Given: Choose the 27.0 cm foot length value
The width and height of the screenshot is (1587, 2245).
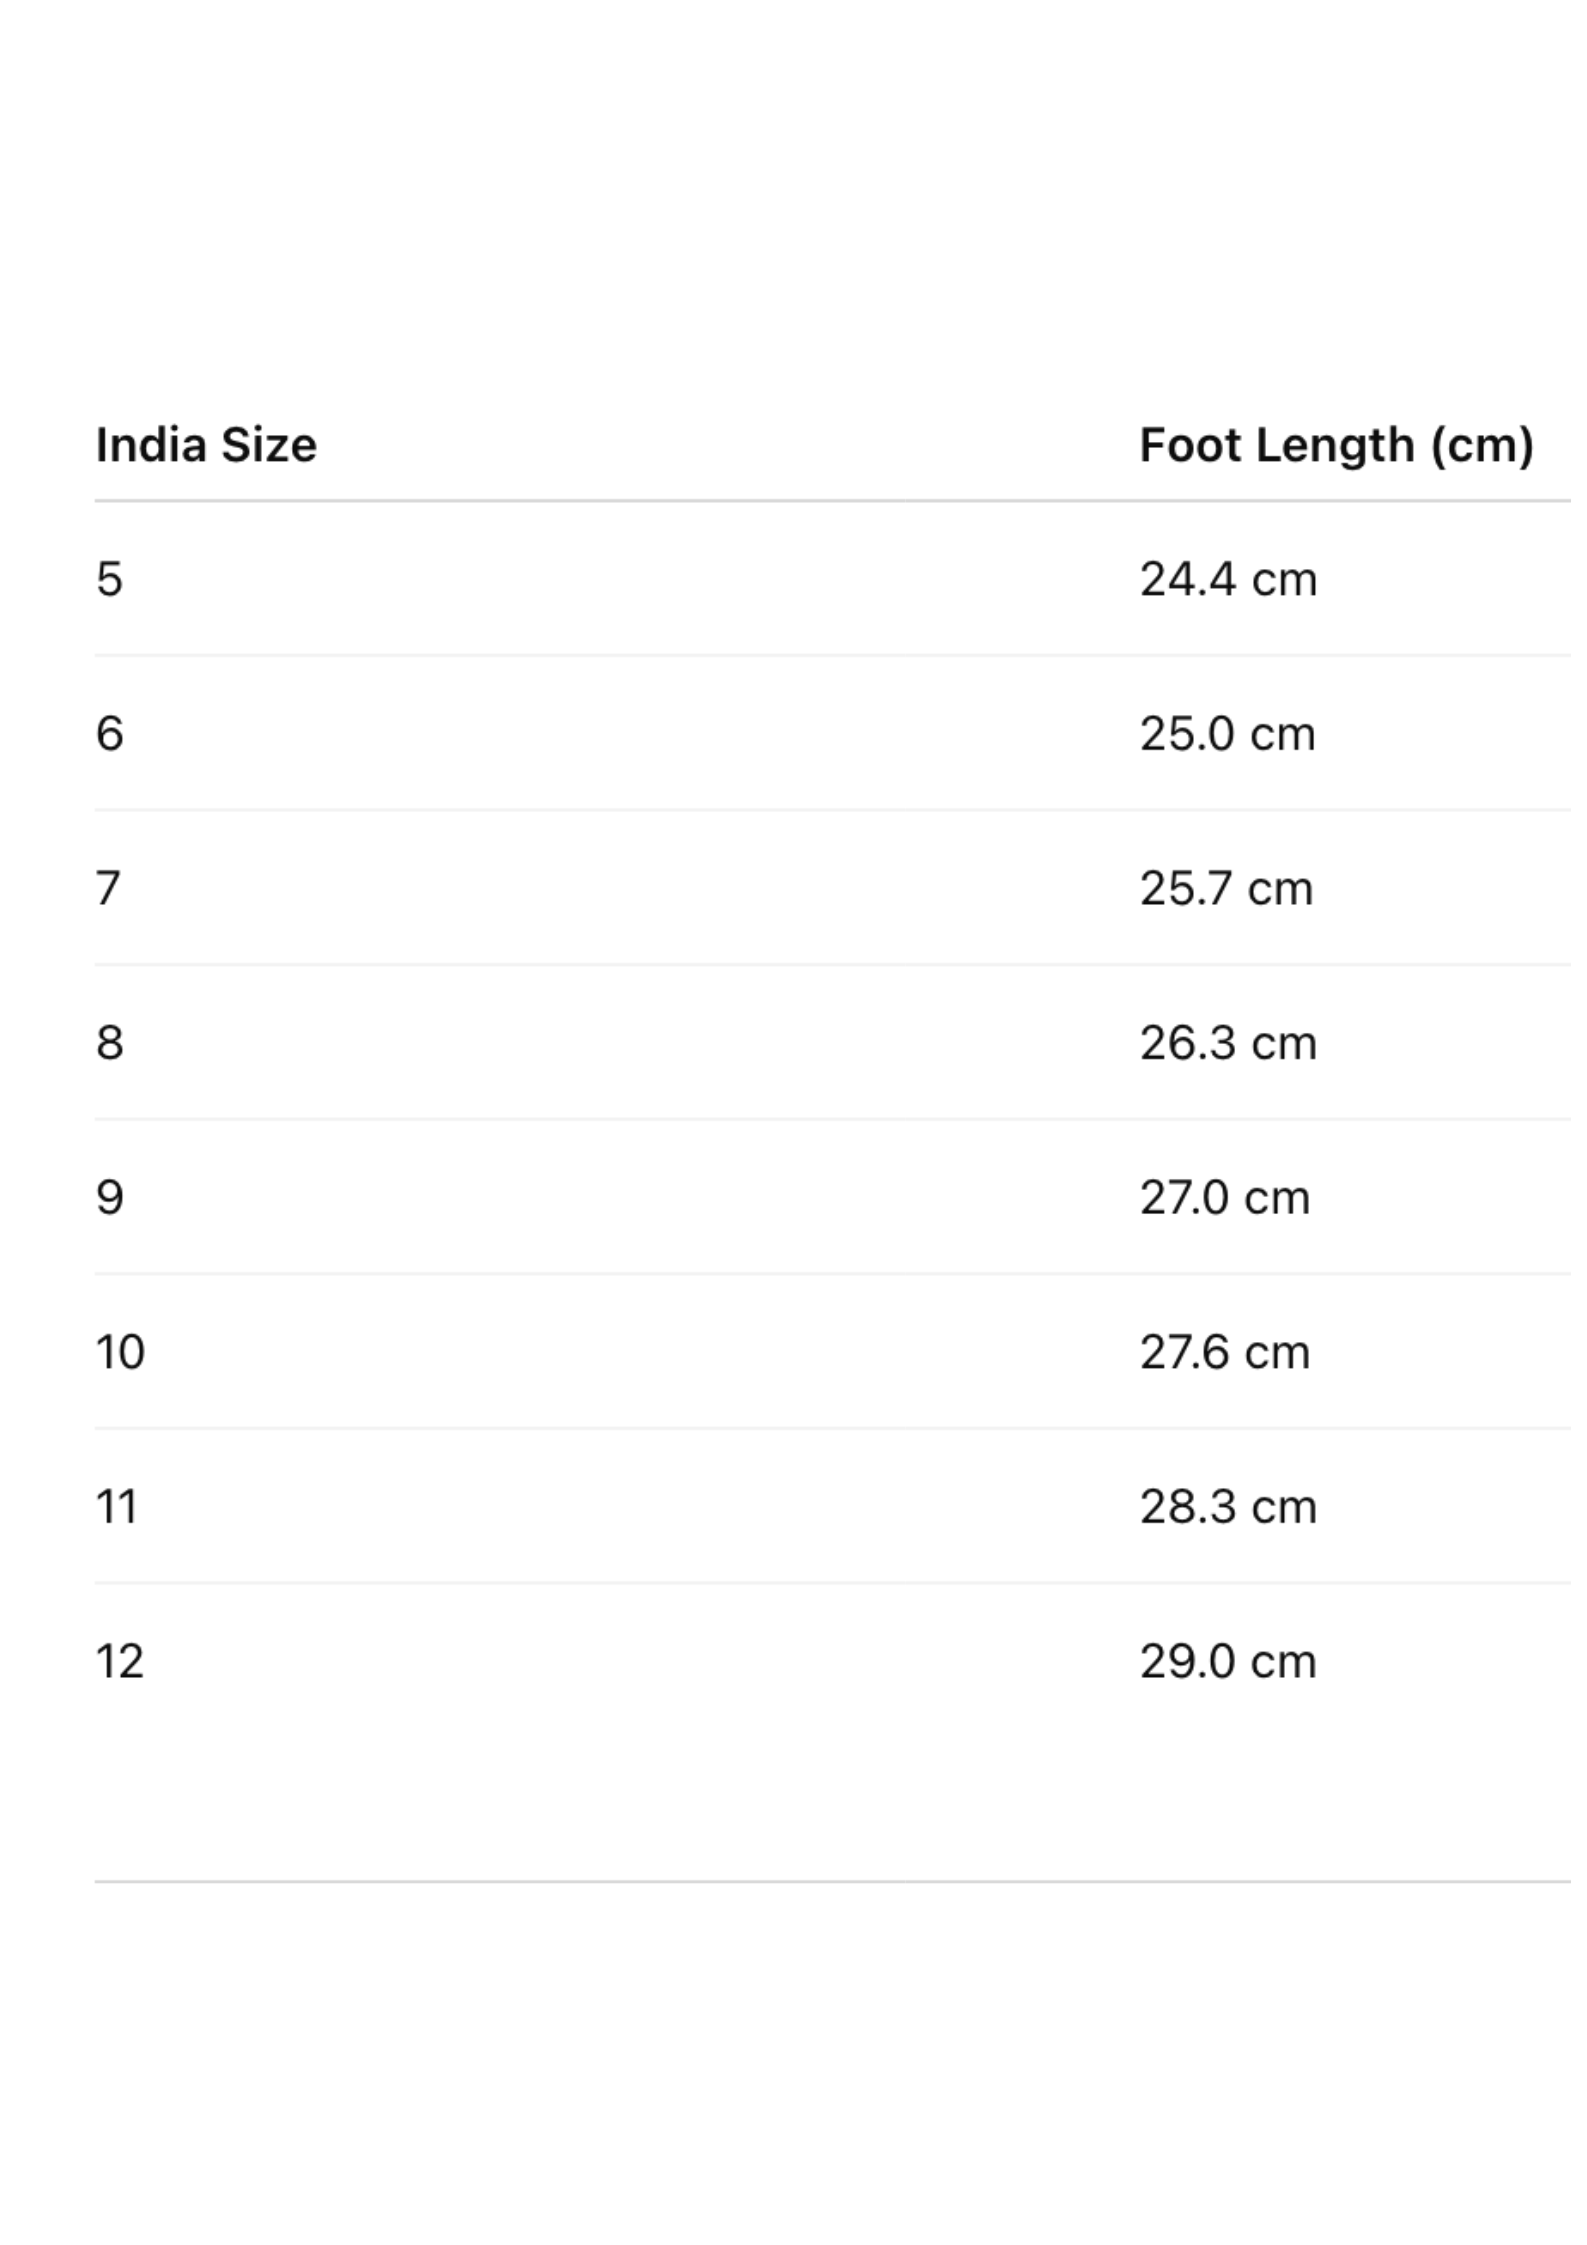Looking at the screenshot, I should coord(1225,1197).
